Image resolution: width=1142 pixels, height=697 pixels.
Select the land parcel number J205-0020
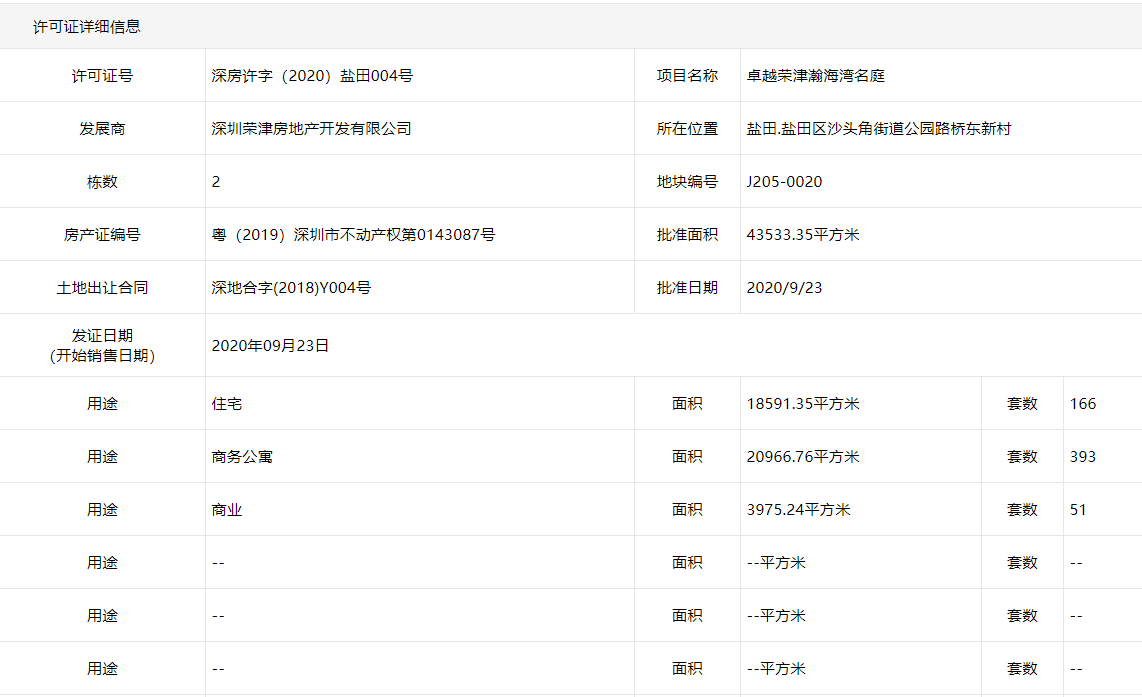point(784,182)
